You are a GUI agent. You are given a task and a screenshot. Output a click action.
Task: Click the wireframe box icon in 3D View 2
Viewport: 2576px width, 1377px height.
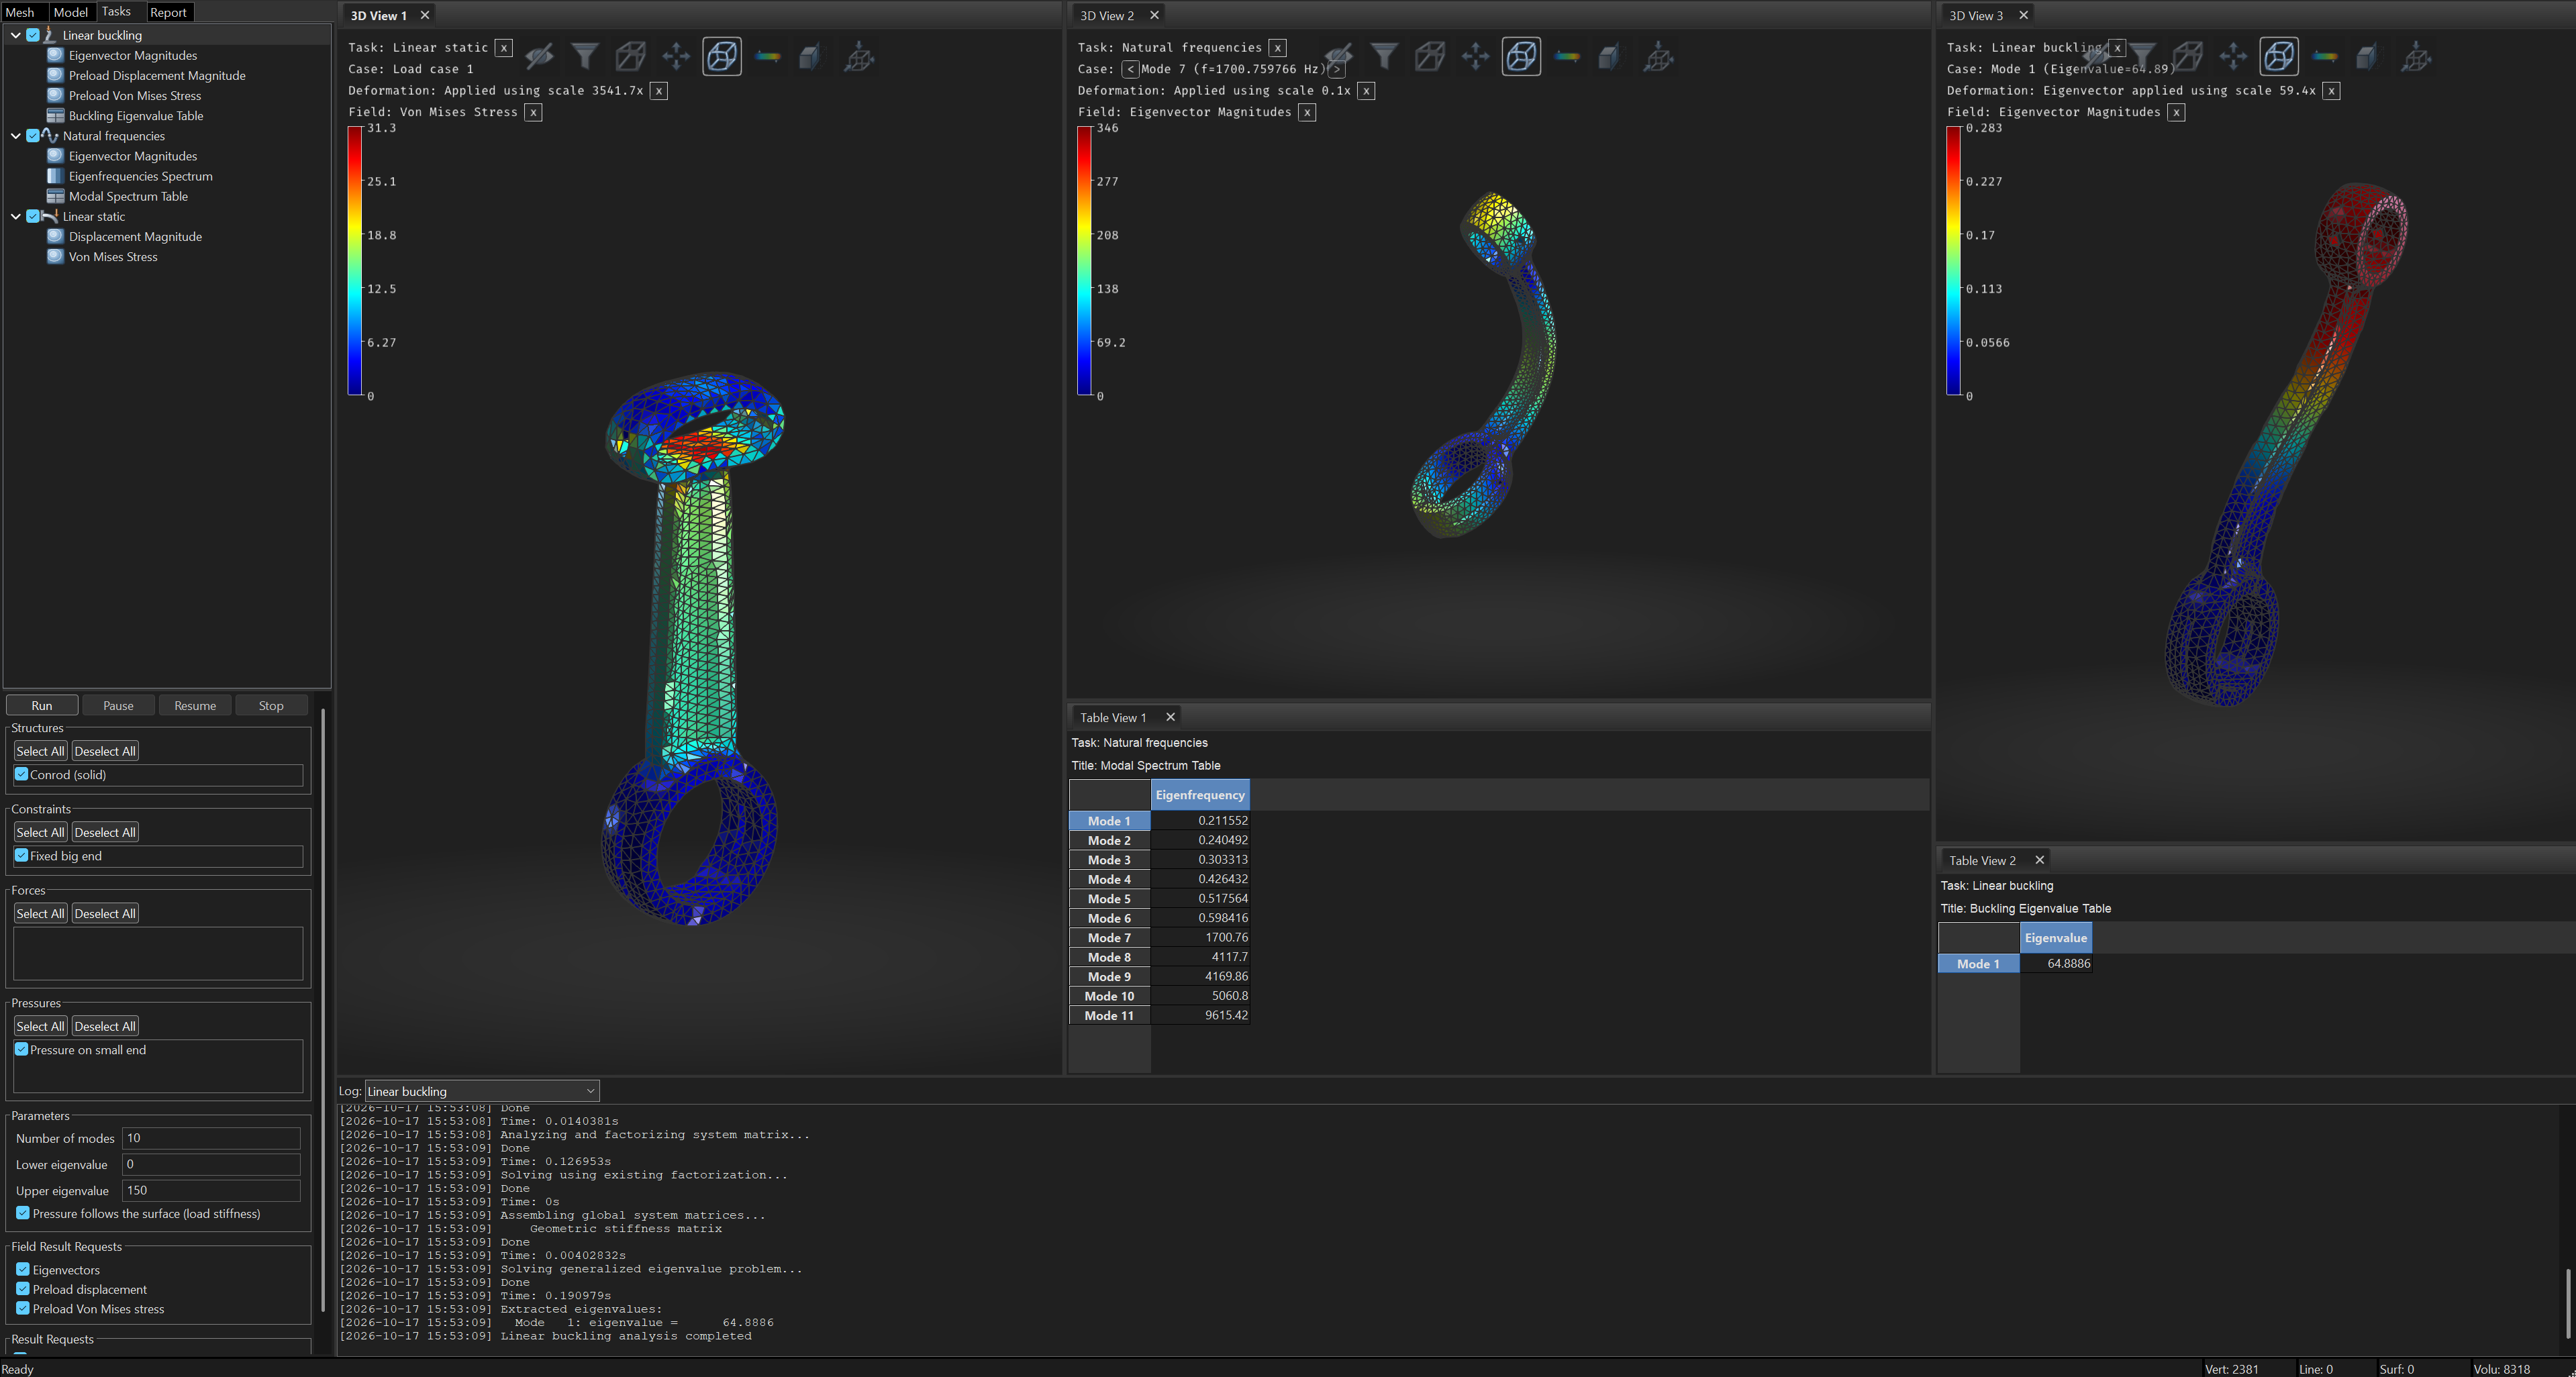(1430, 56)
